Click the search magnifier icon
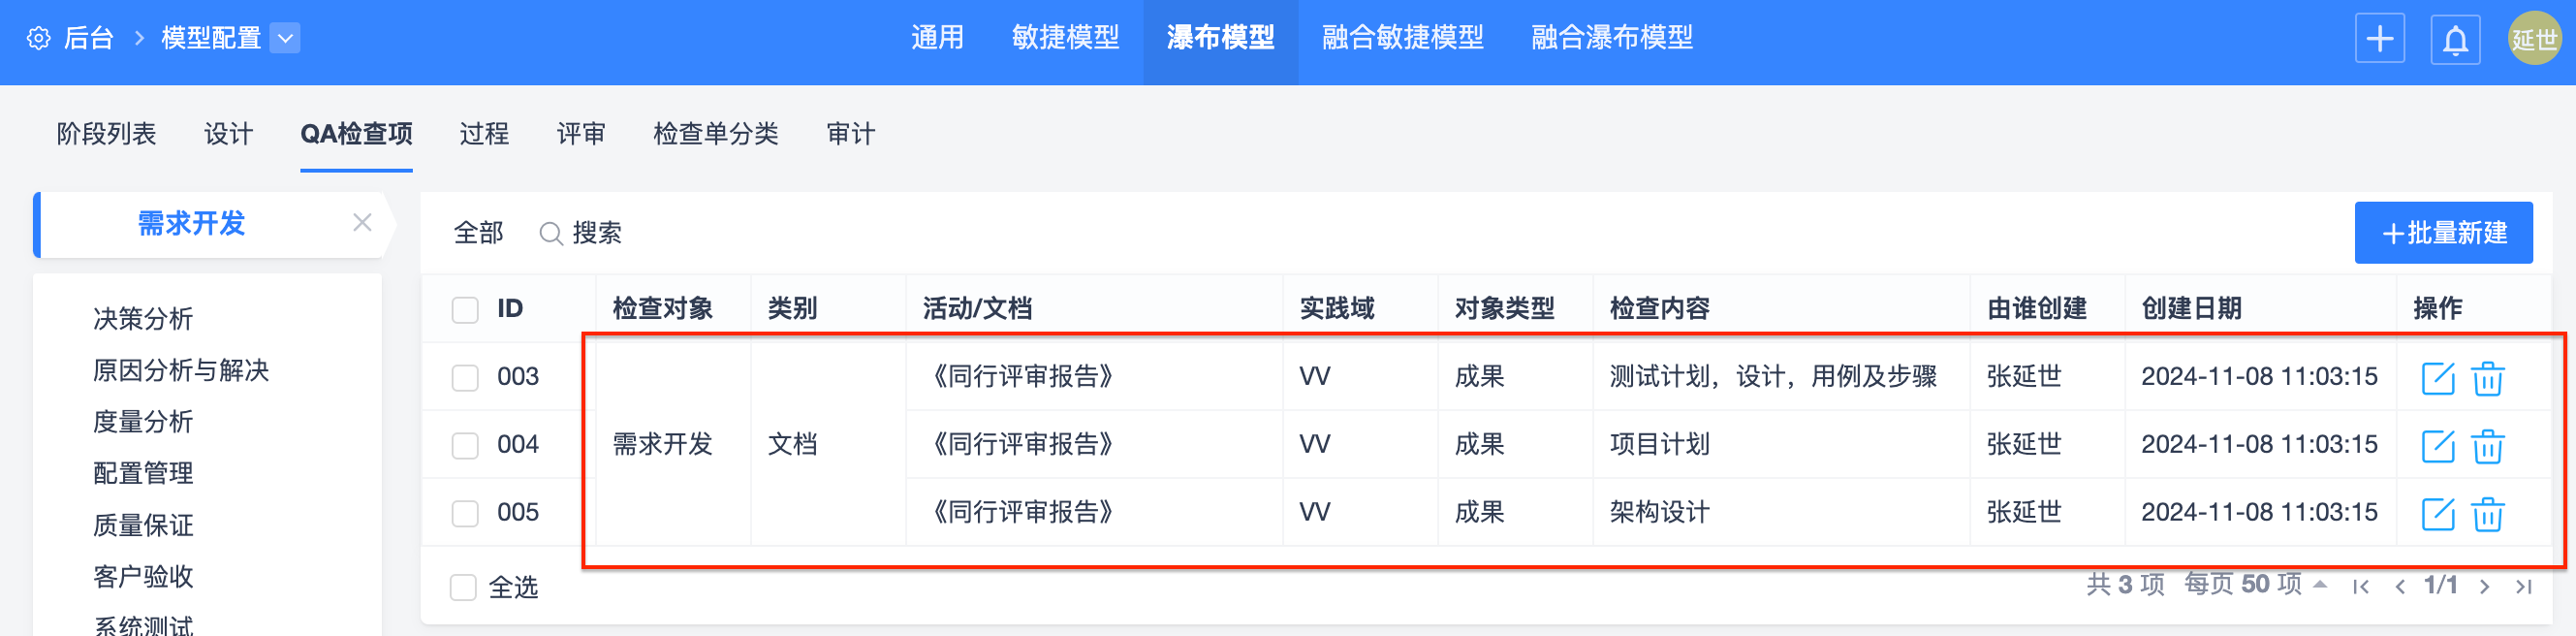The width and height of the screenshot is (2576, 636). 550,234
